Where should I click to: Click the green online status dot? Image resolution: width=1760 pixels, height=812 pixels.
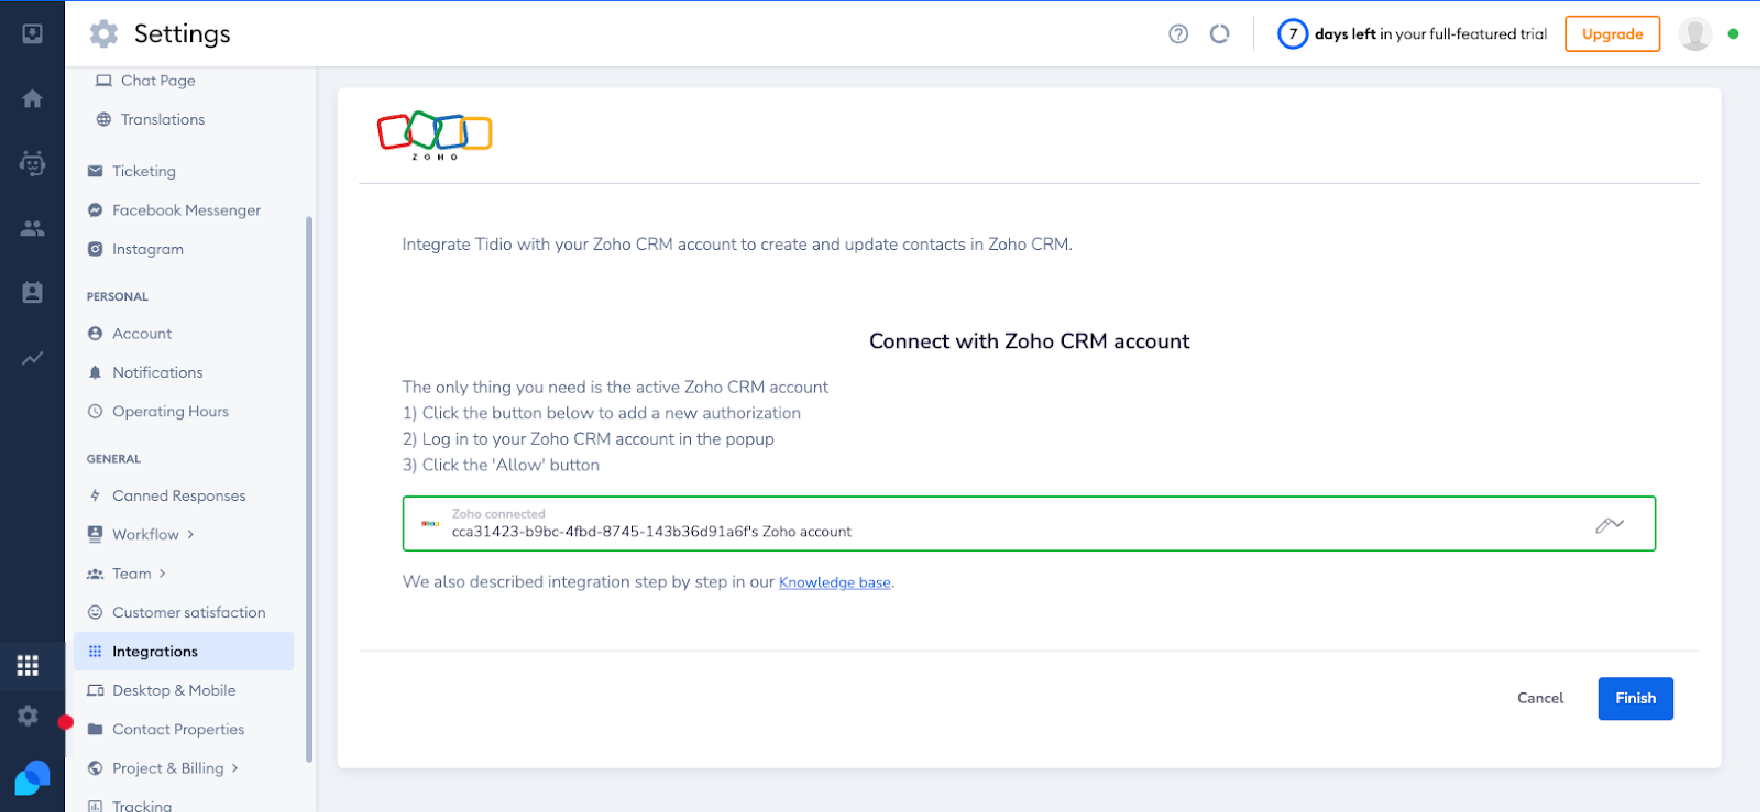point(1733,34)
